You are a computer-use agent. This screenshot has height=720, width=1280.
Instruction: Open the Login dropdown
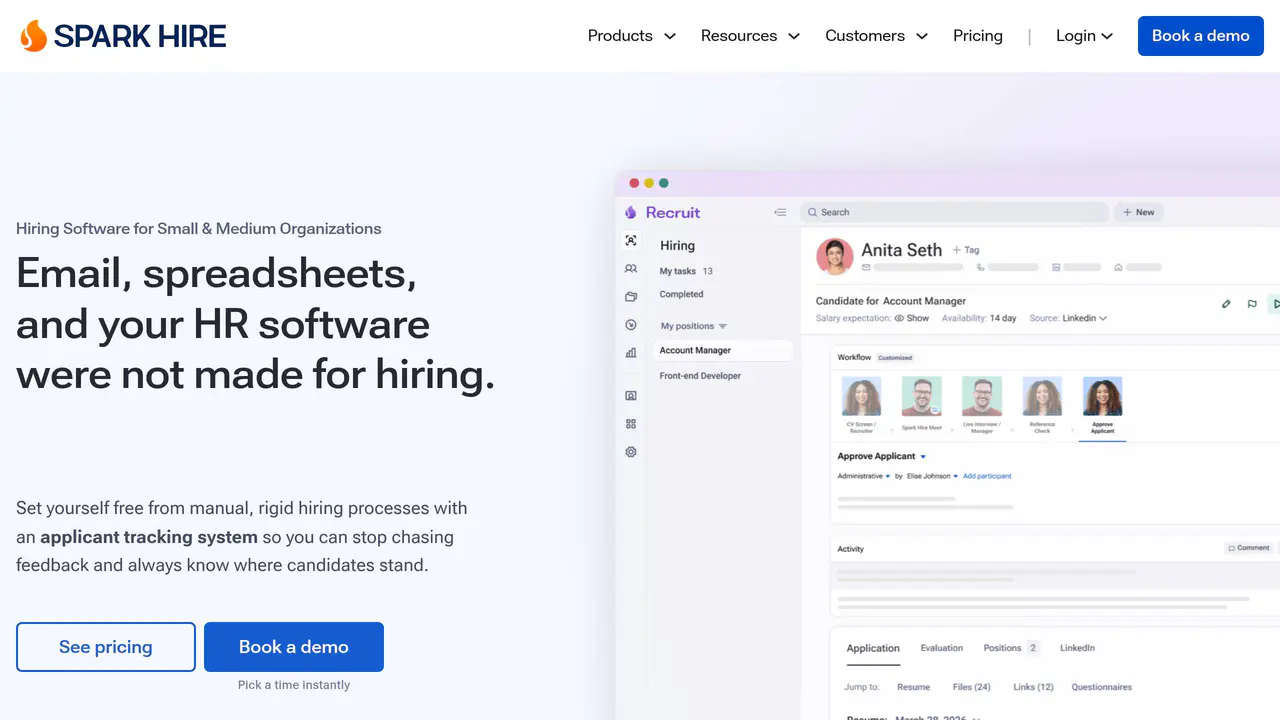(x=1085, y=36)
